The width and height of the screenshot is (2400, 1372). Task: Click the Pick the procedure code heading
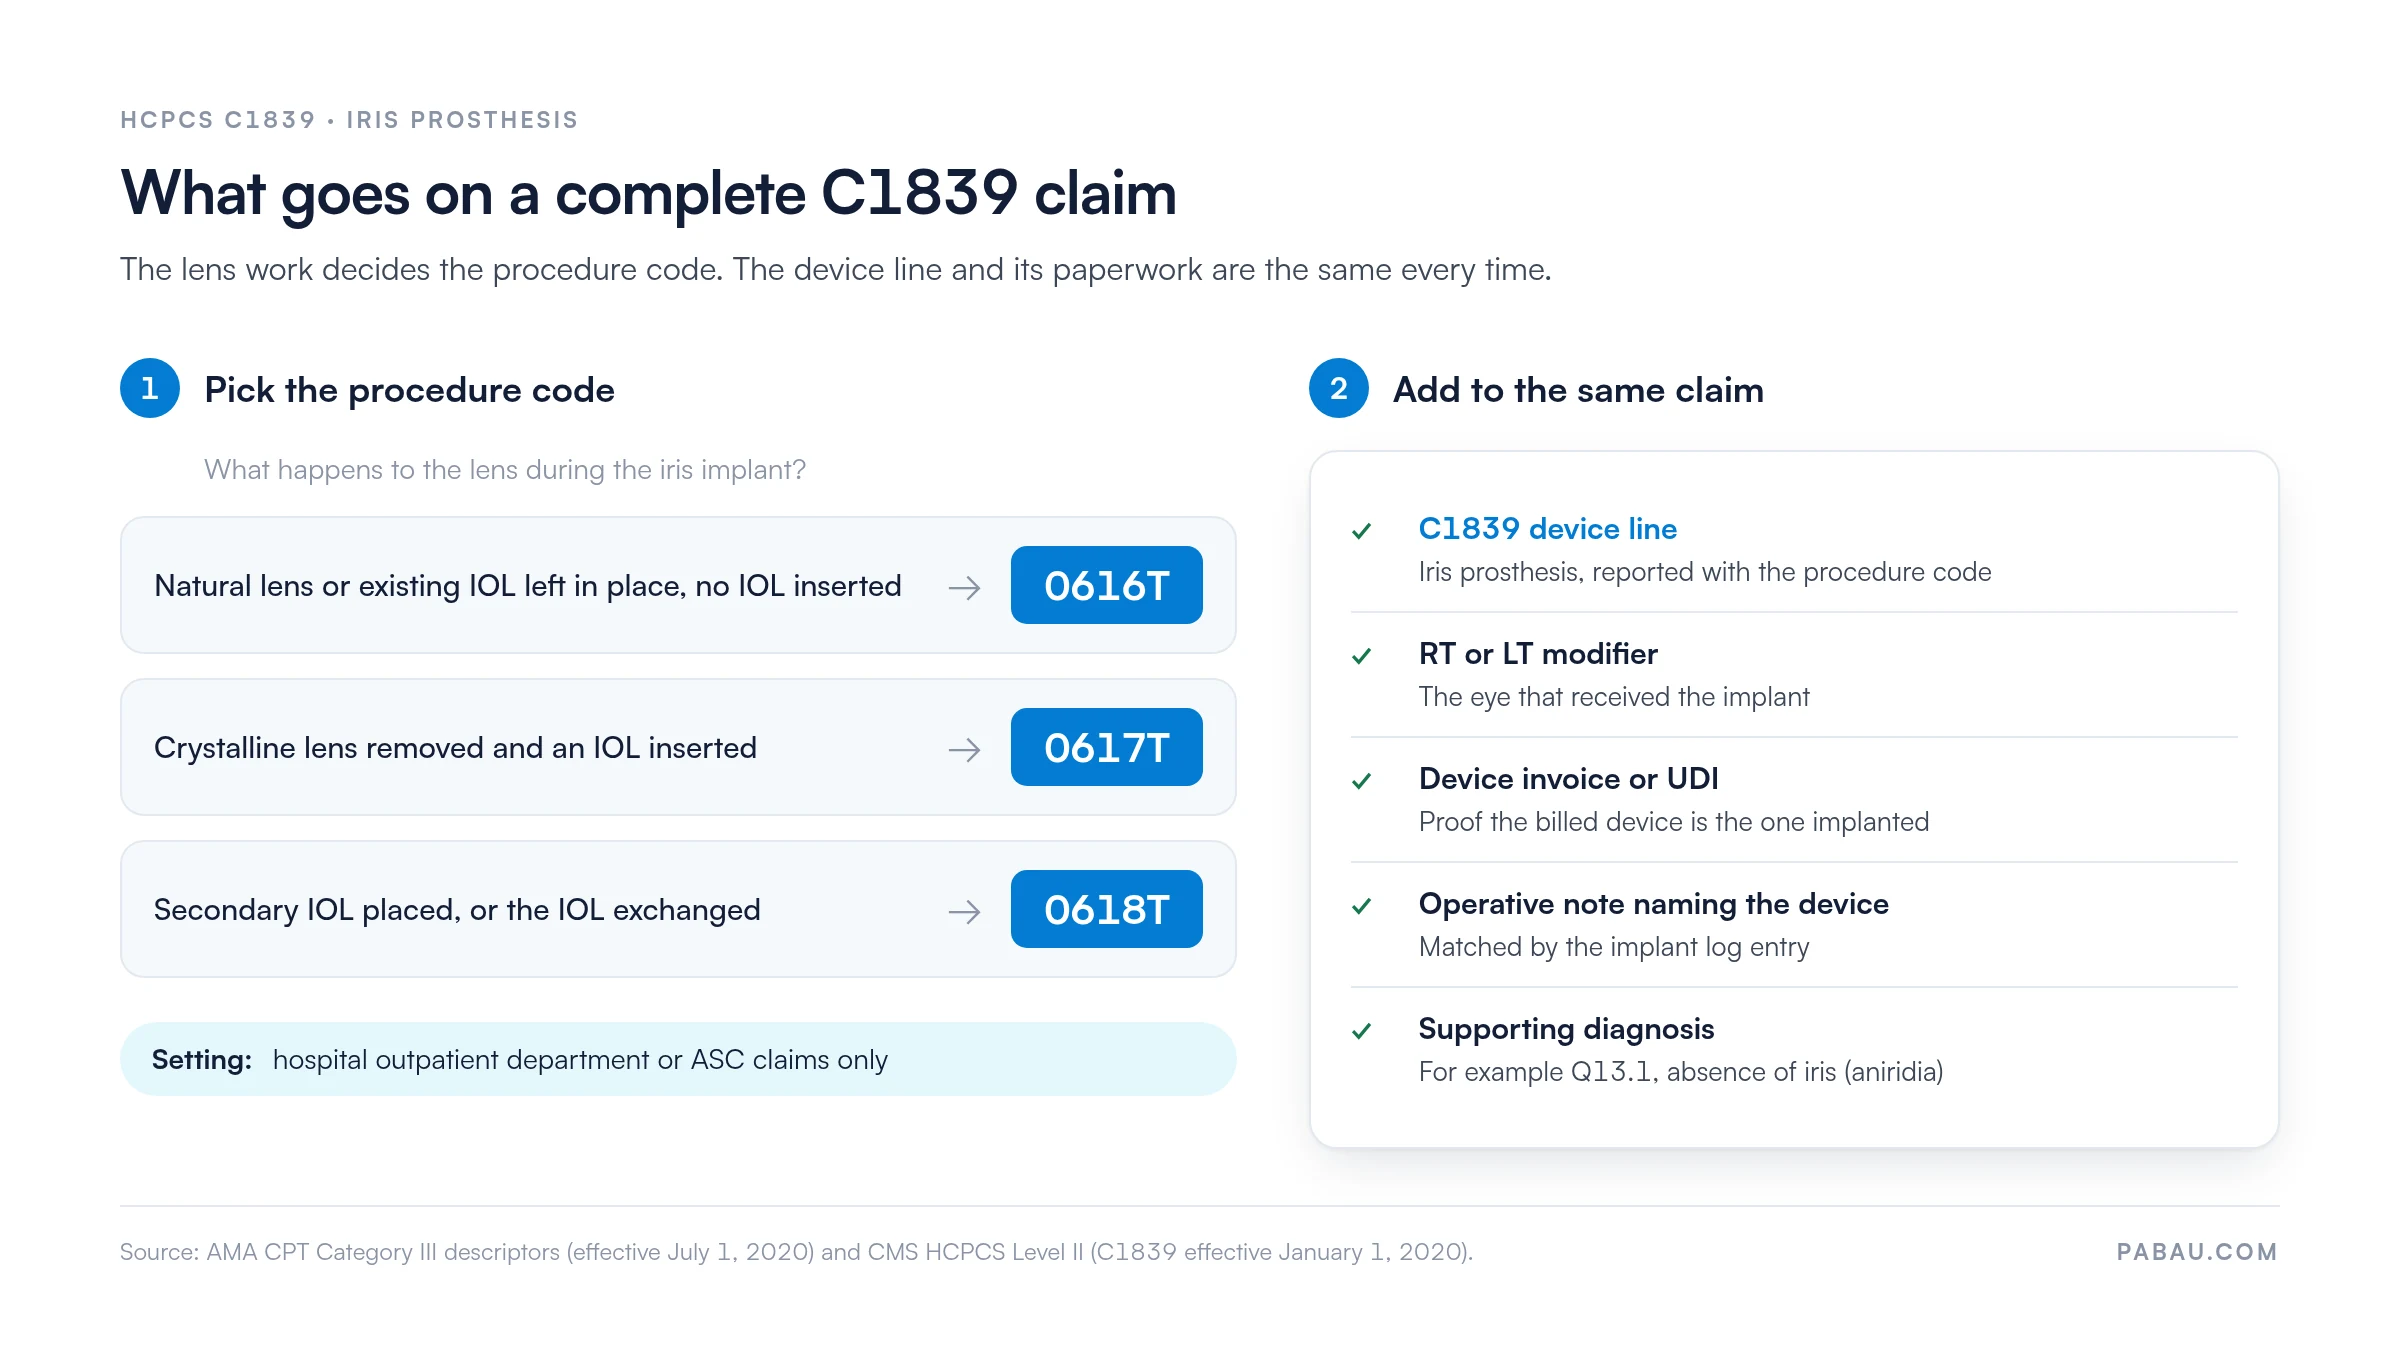[x=409, y=390]
